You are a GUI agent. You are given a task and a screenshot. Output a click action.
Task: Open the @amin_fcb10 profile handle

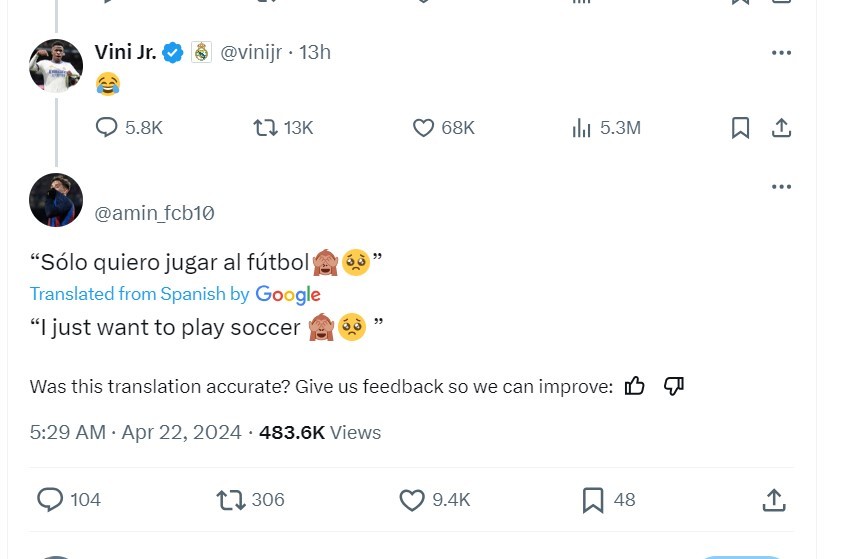(154, 213)
